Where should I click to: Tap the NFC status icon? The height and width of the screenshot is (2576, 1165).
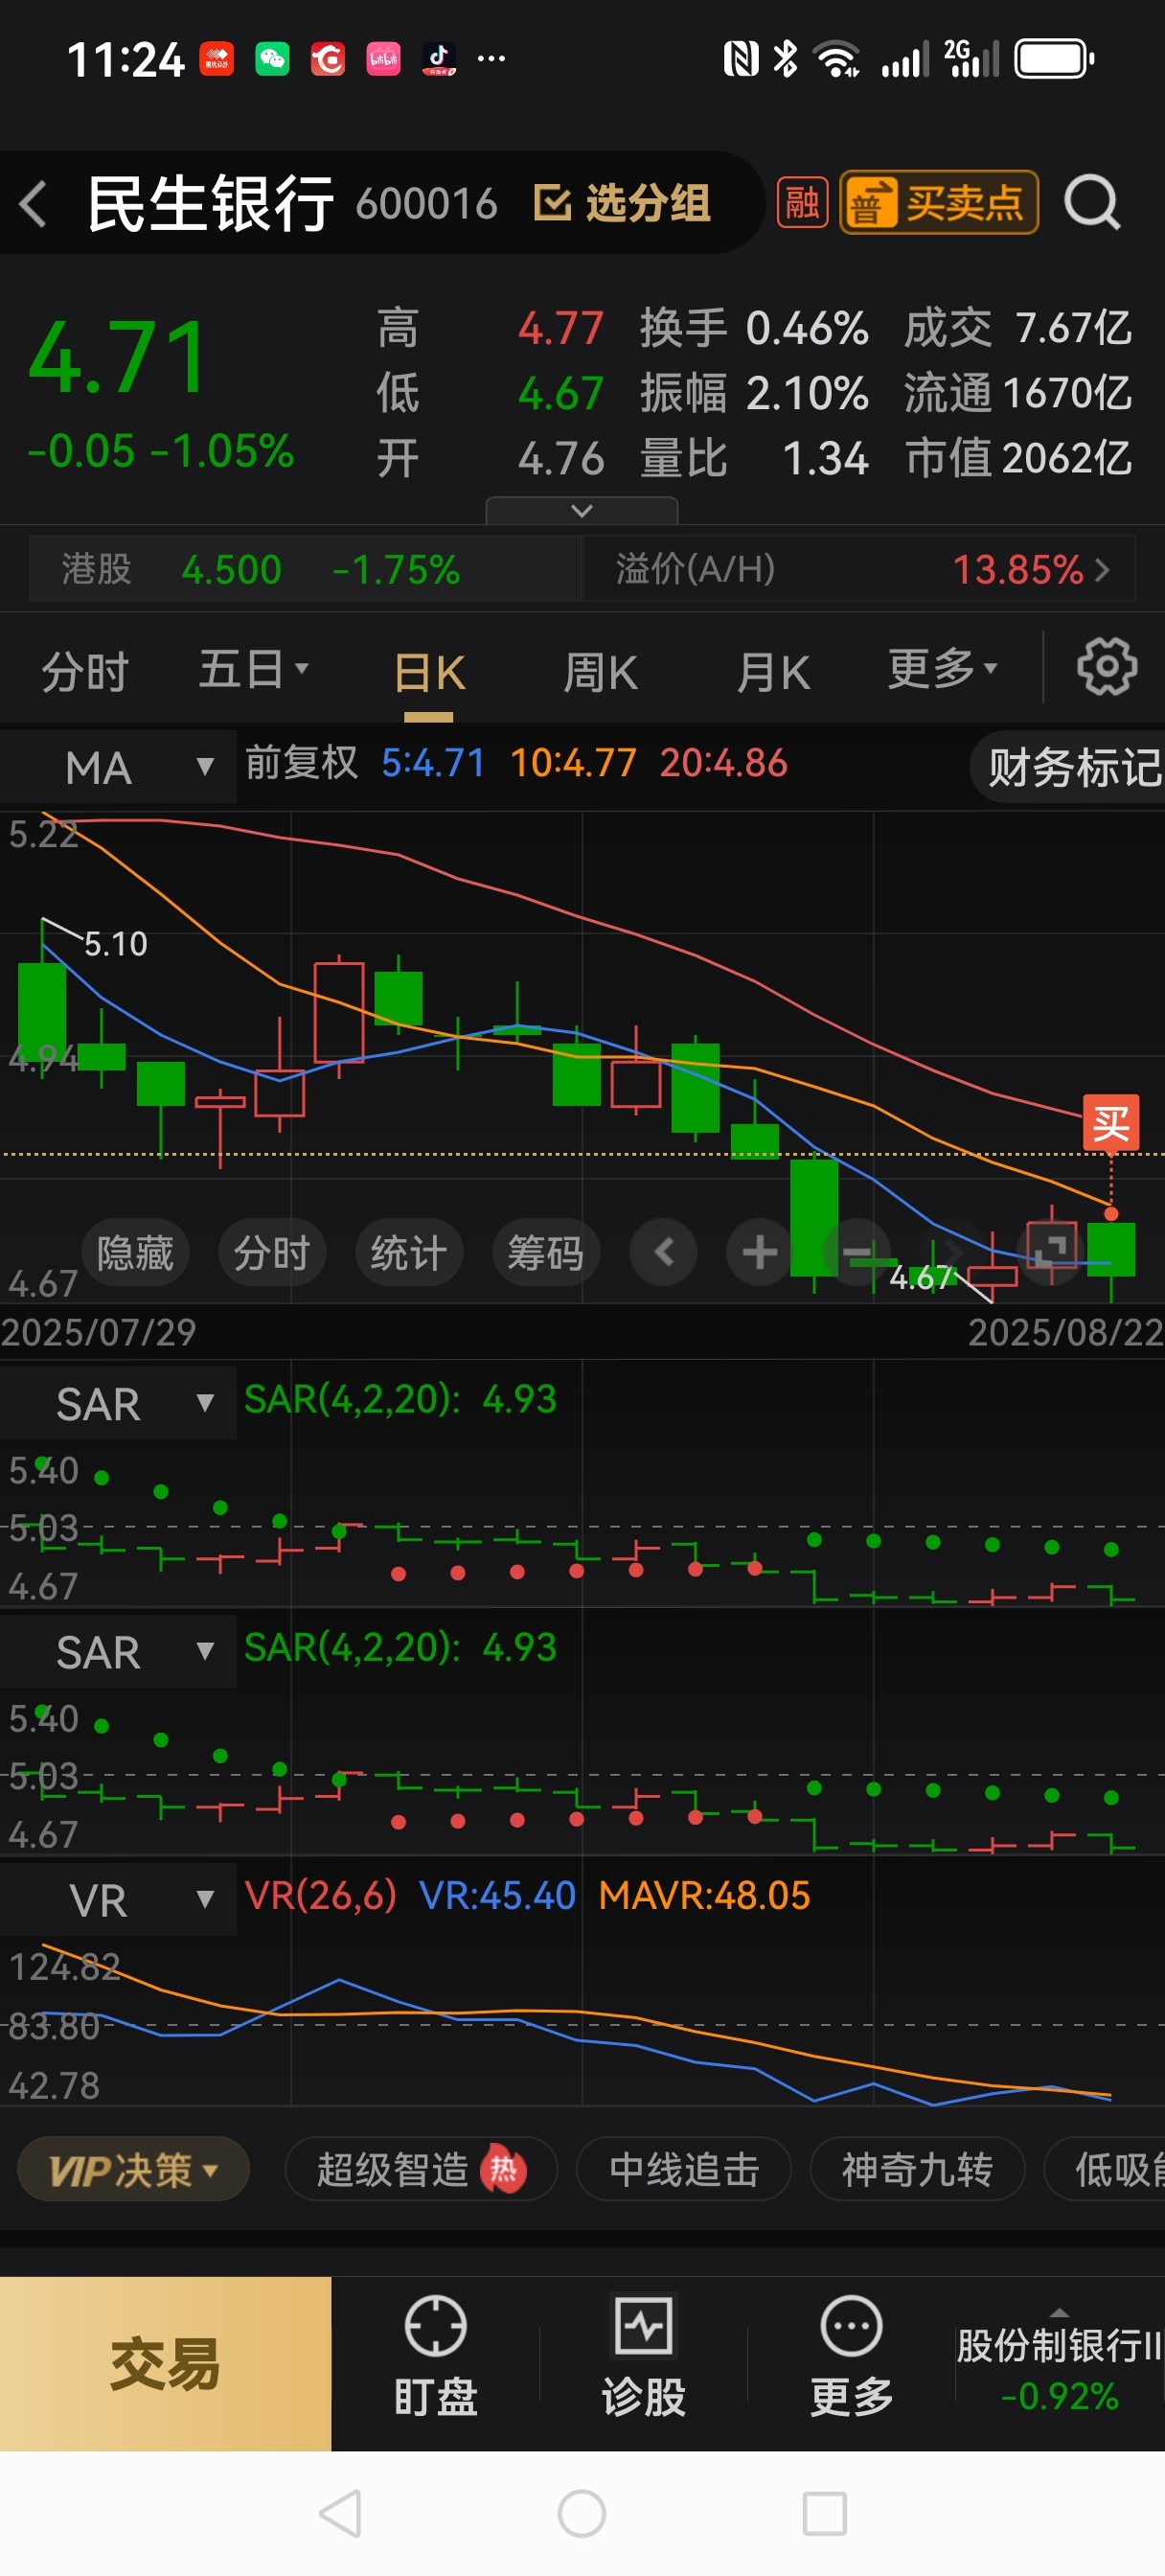(740, 59)
